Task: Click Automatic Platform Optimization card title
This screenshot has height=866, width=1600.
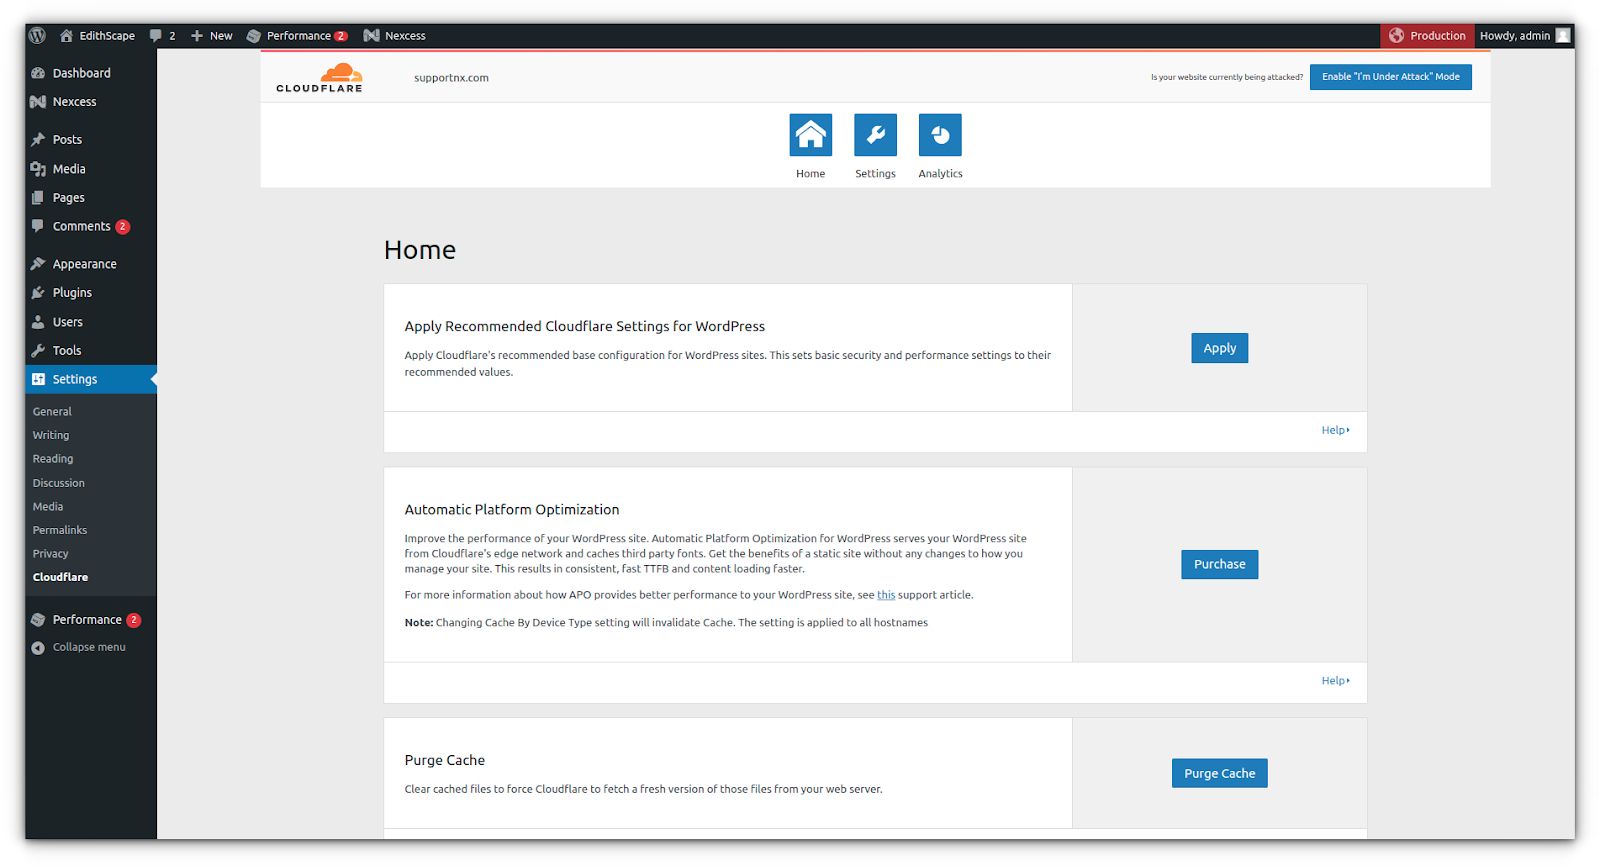Action: point(512,510)
